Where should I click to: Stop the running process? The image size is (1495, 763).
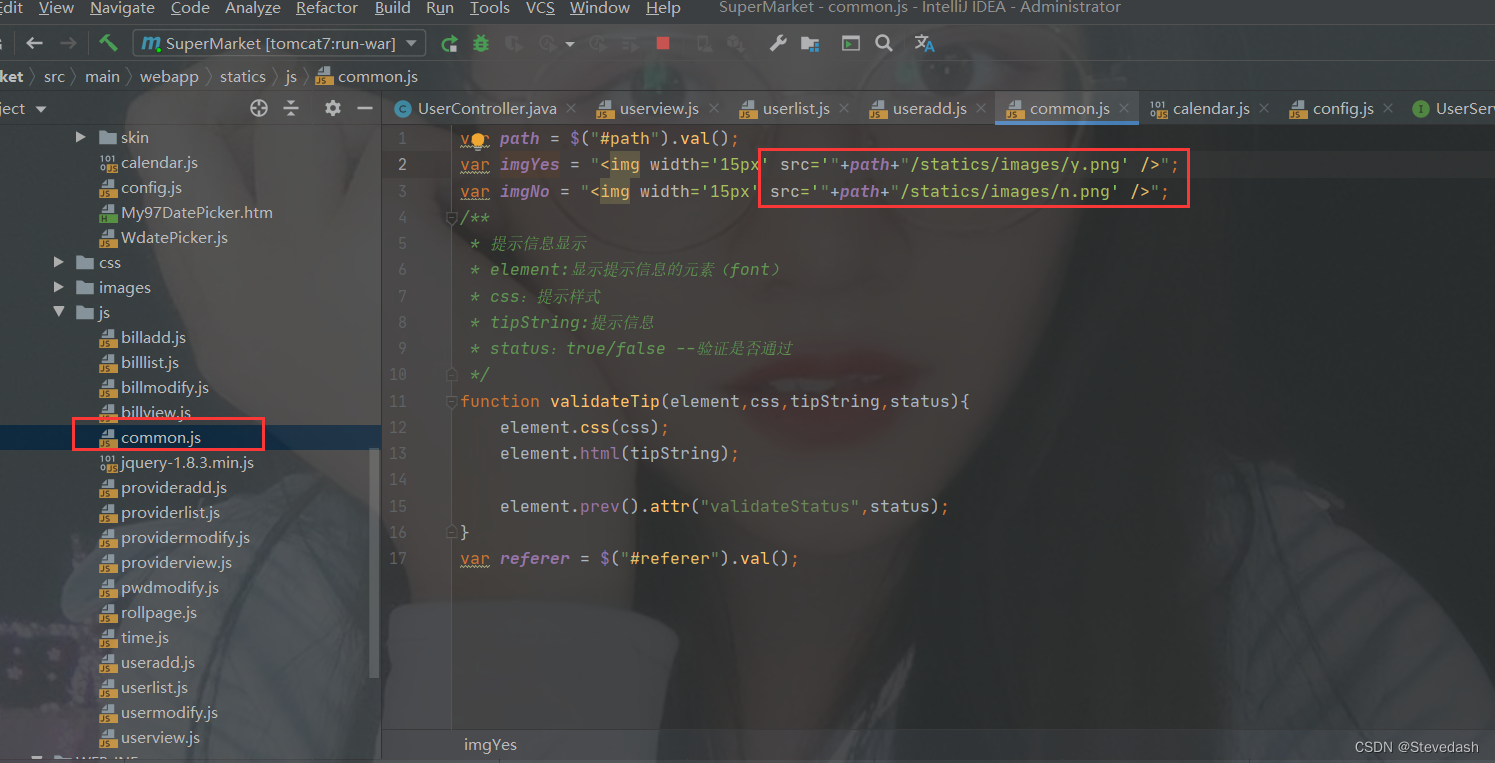[x=662, y=43]
